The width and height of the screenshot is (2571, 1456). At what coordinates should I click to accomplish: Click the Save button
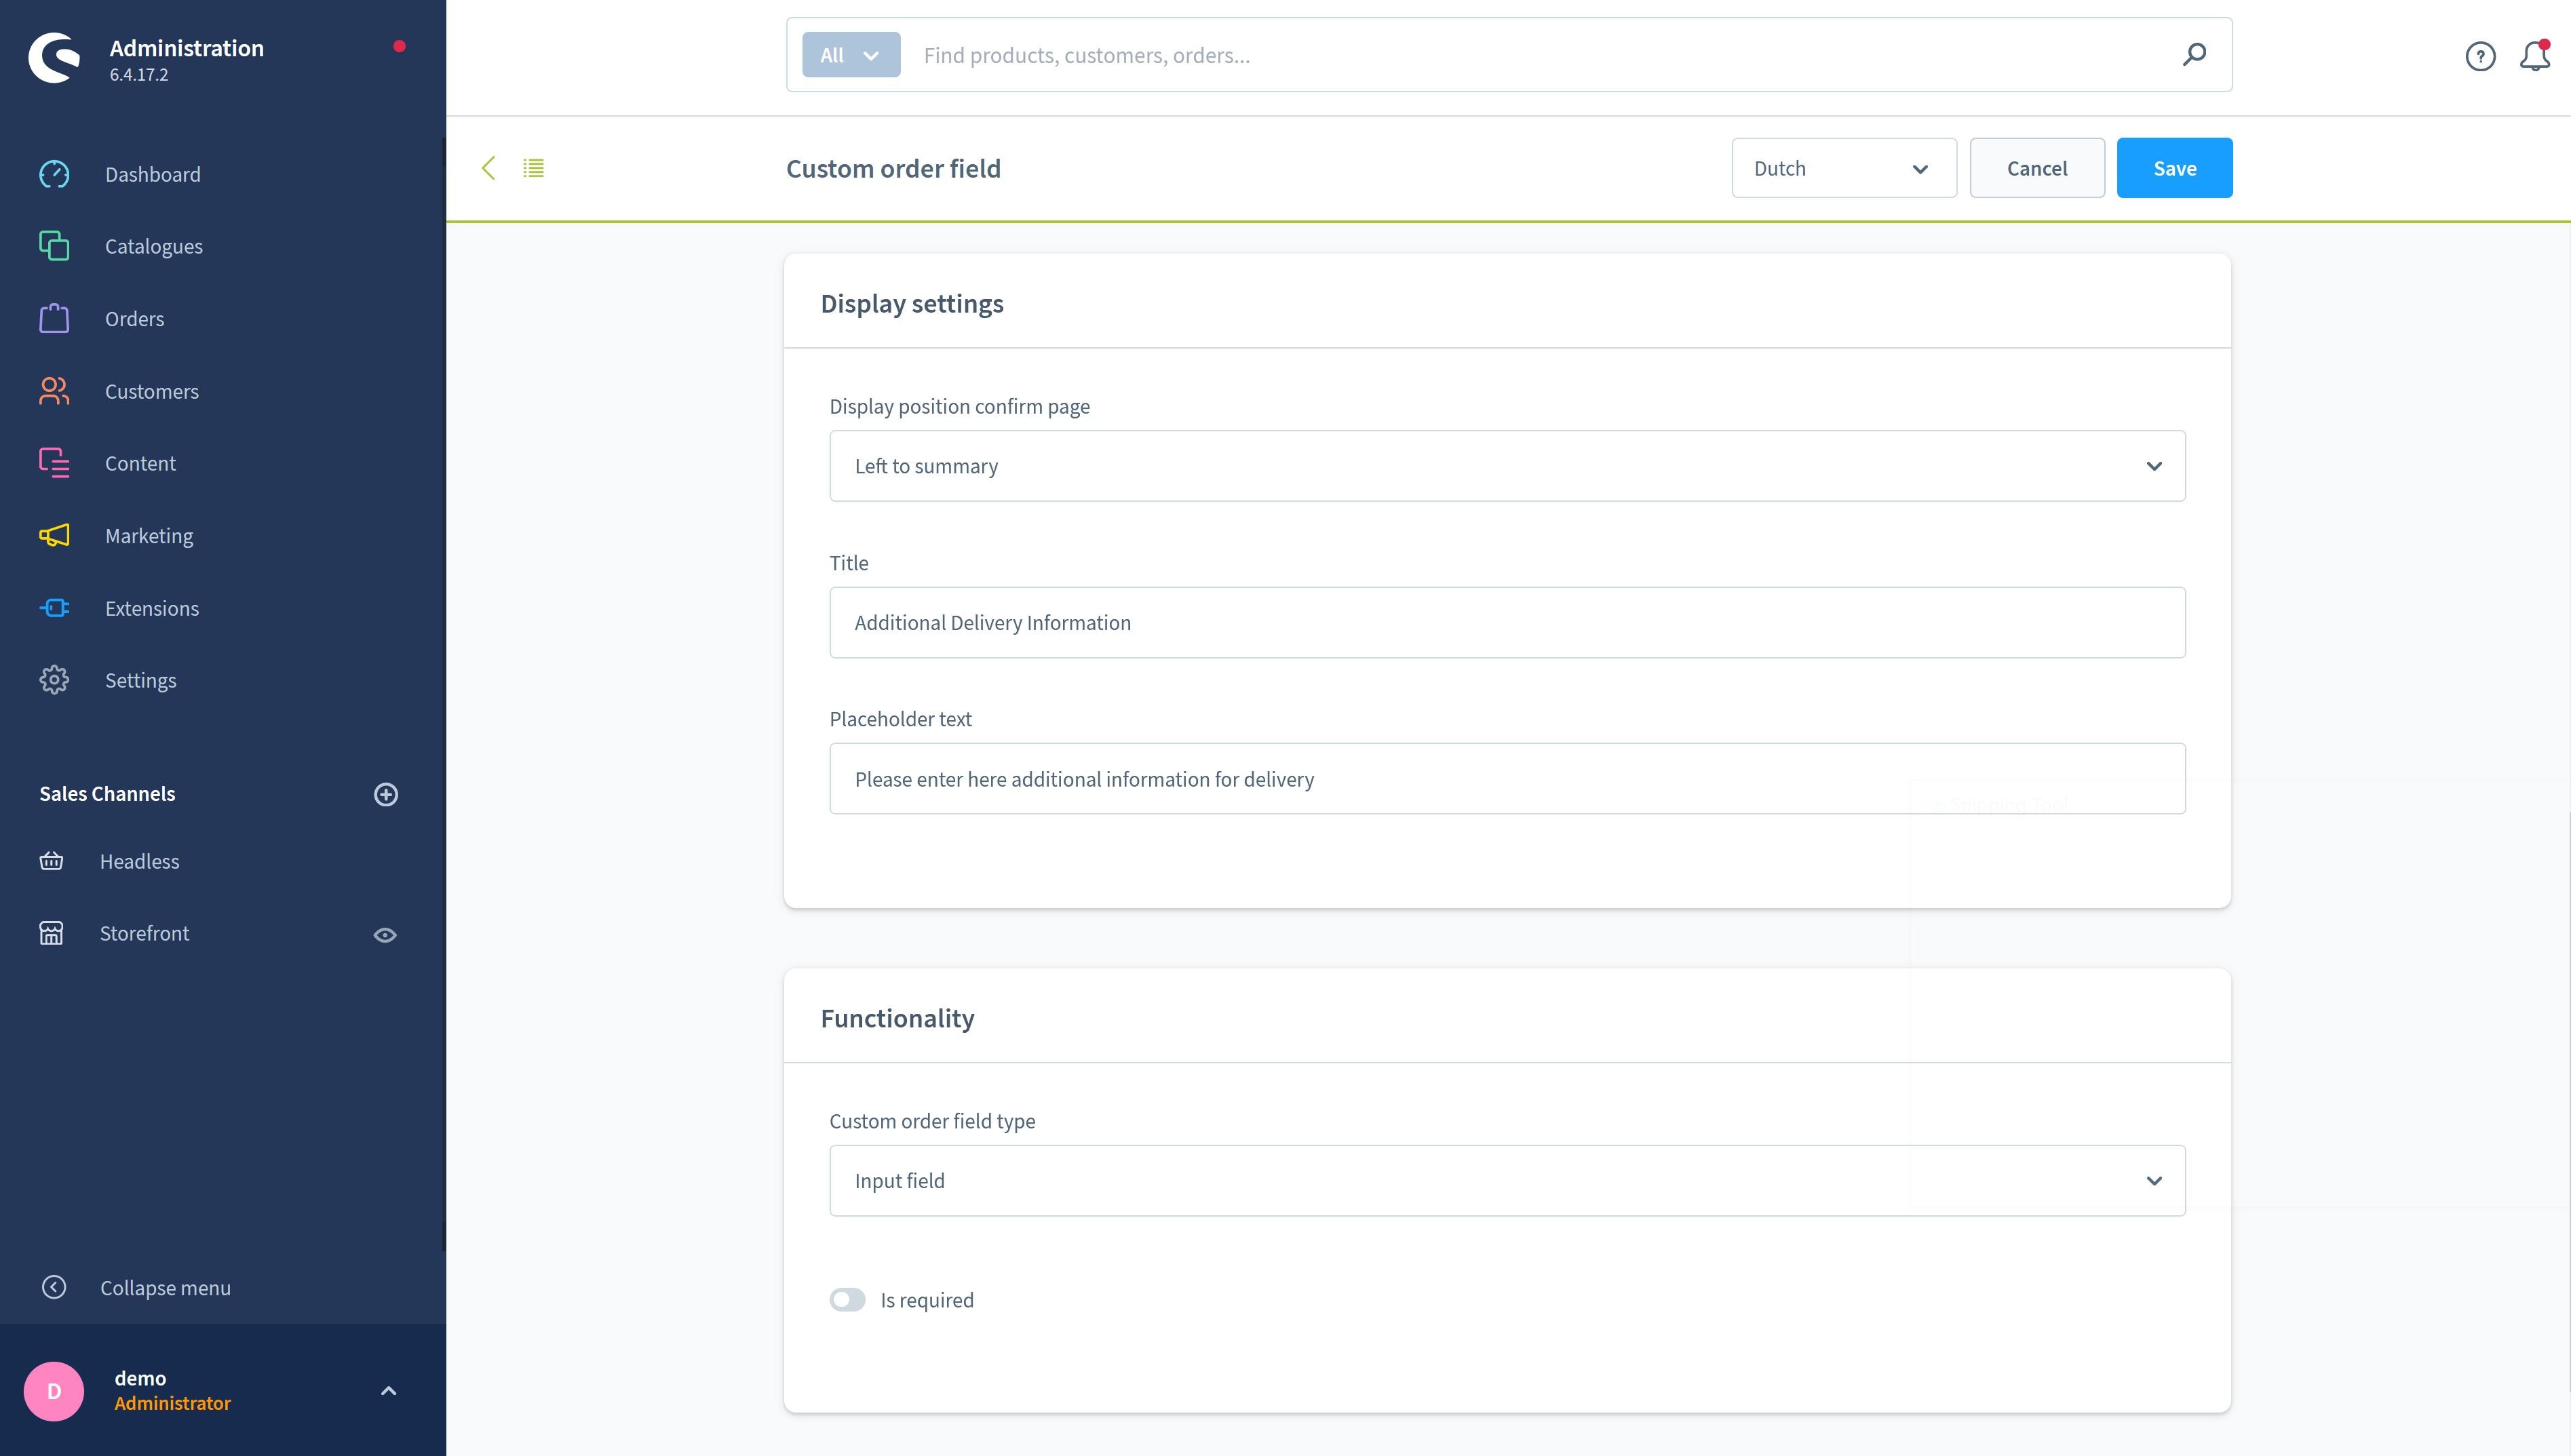[2174, 168]
